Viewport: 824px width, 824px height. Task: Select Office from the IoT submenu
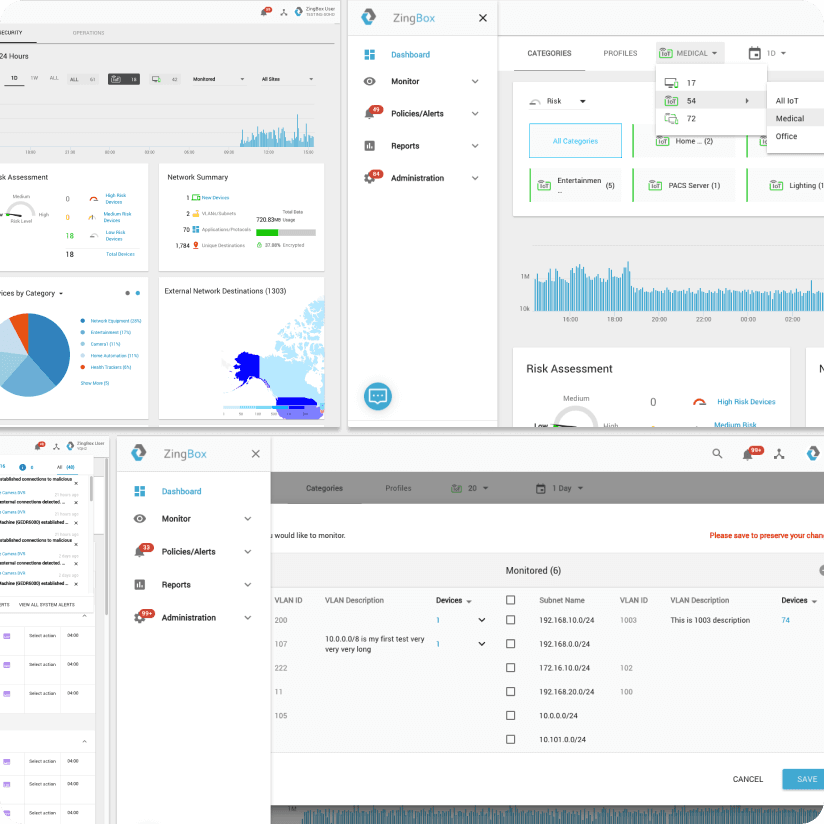coord(786,136)
